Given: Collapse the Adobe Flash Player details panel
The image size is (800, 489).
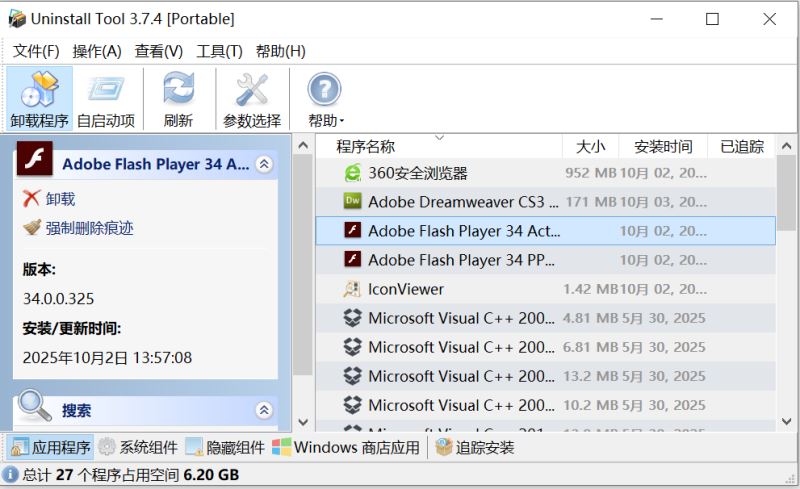Looking at the screenshot, I should tap(264, 164).
